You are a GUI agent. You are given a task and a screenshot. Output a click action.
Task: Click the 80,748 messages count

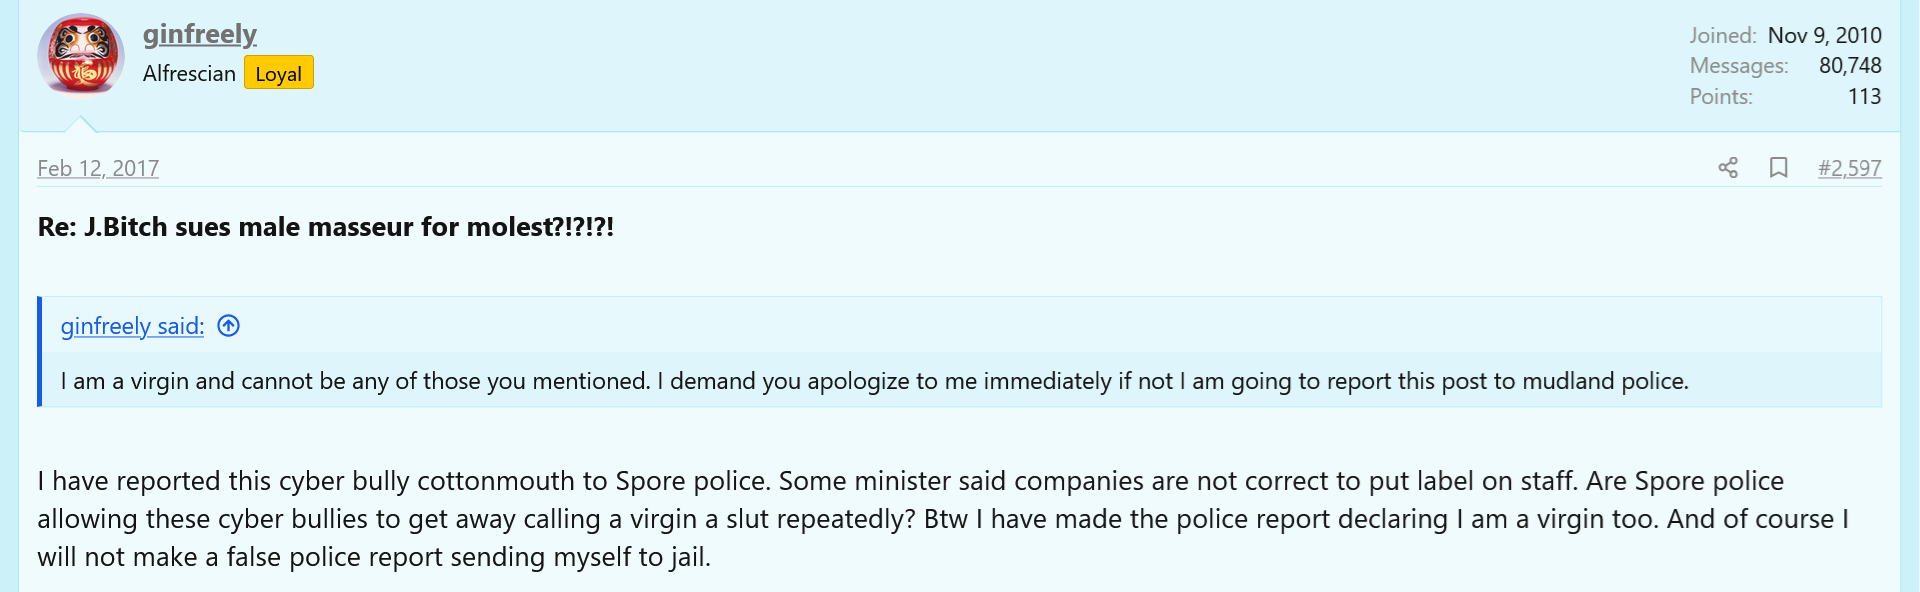click(x=1850, y=66)
